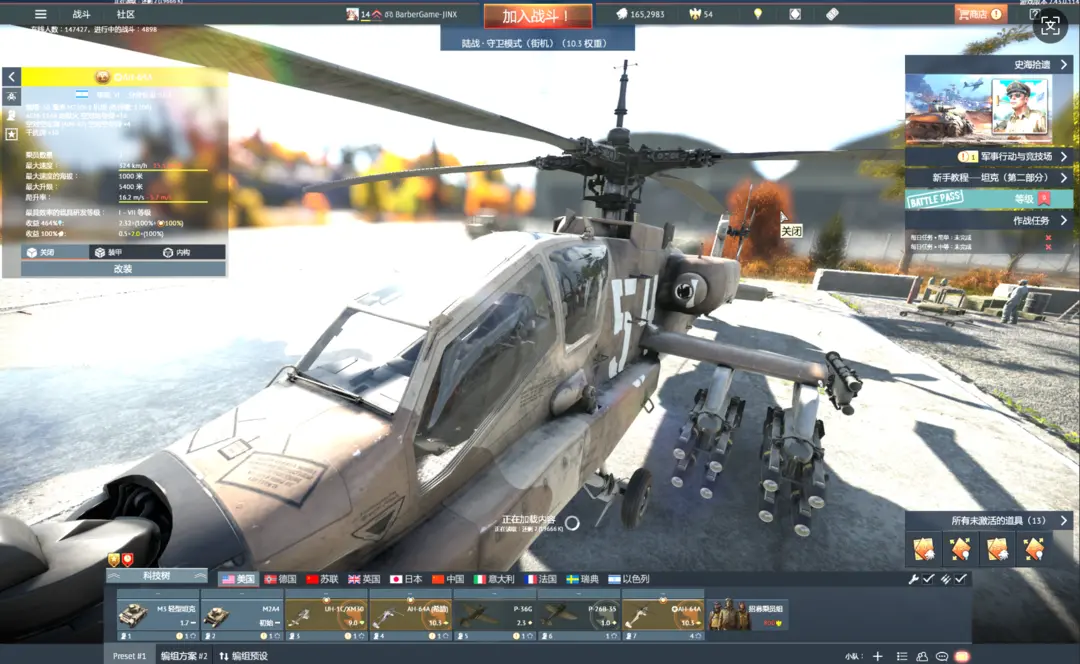
Task: Click the light bulb icon in top bar
Action: [758, 14]
